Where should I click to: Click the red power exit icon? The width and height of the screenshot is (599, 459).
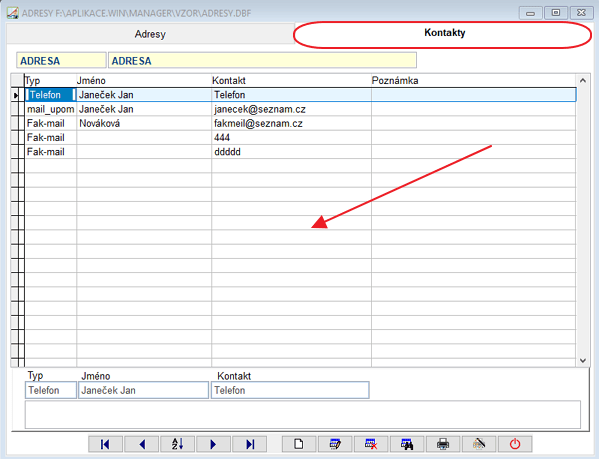tap(515, 444)
